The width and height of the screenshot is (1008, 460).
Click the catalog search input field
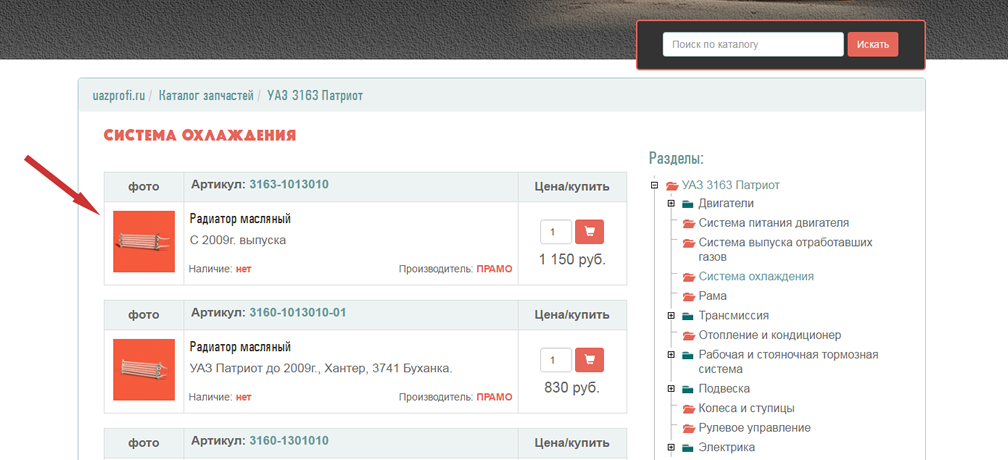click(x=753, y=44)
